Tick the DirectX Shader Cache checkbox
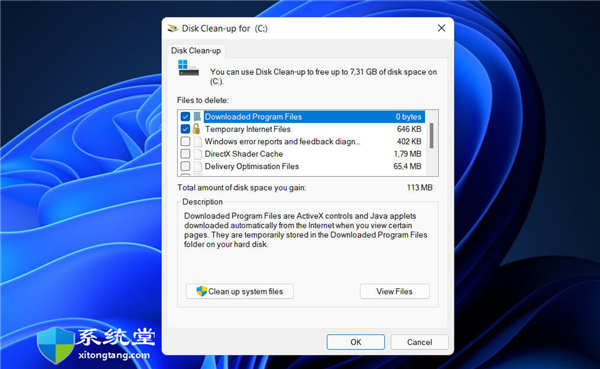The width and height of the screenshot is (600, 369). coord(185,154)
